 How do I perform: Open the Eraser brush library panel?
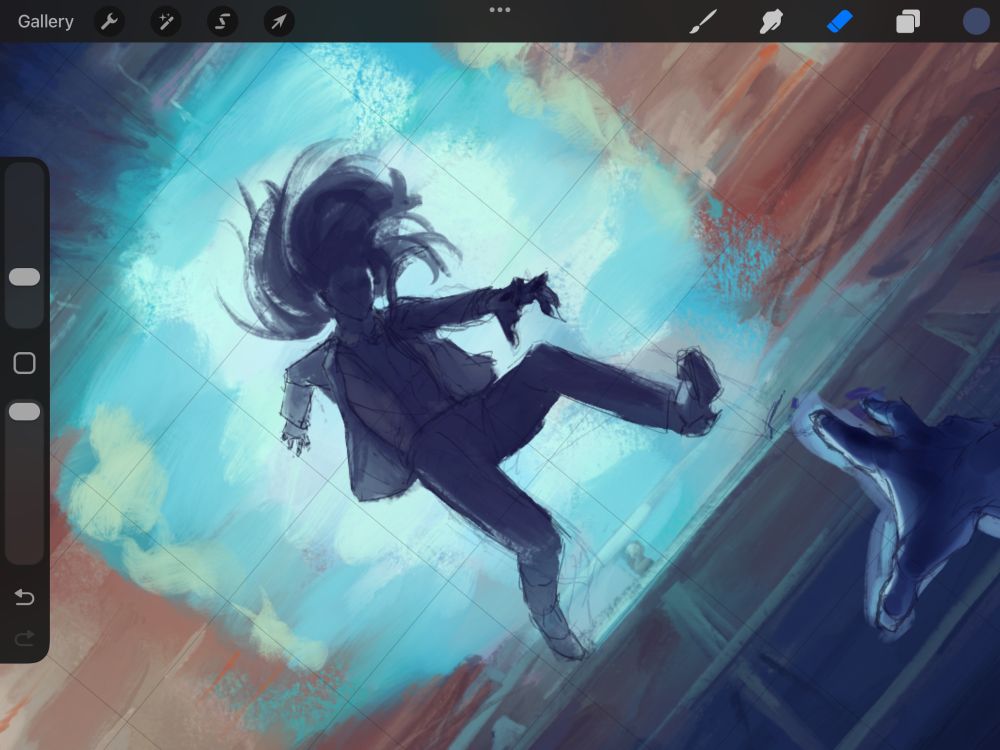[x=839, y=21]
